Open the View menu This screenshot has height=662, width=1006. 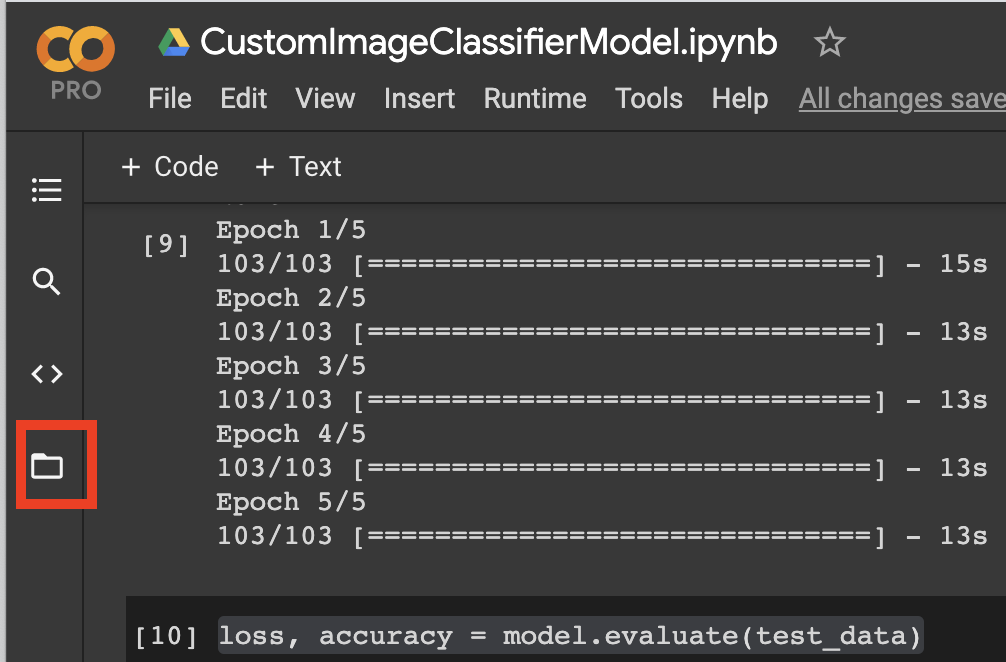(325, 99)
